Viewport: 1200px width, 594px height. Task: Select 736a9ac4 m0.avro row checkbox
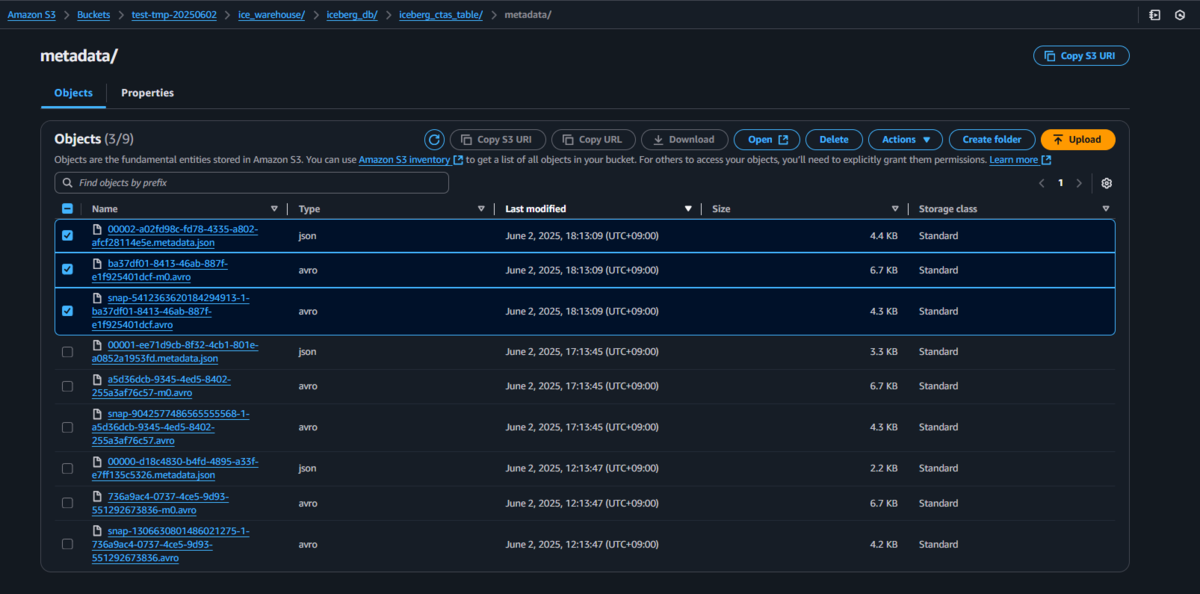coord(67,502)
